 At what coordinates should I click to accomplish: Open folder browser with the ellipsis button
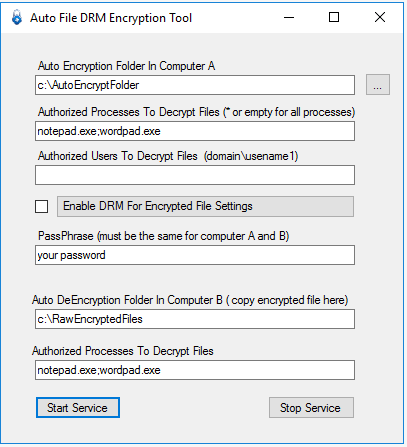[378, 85]
